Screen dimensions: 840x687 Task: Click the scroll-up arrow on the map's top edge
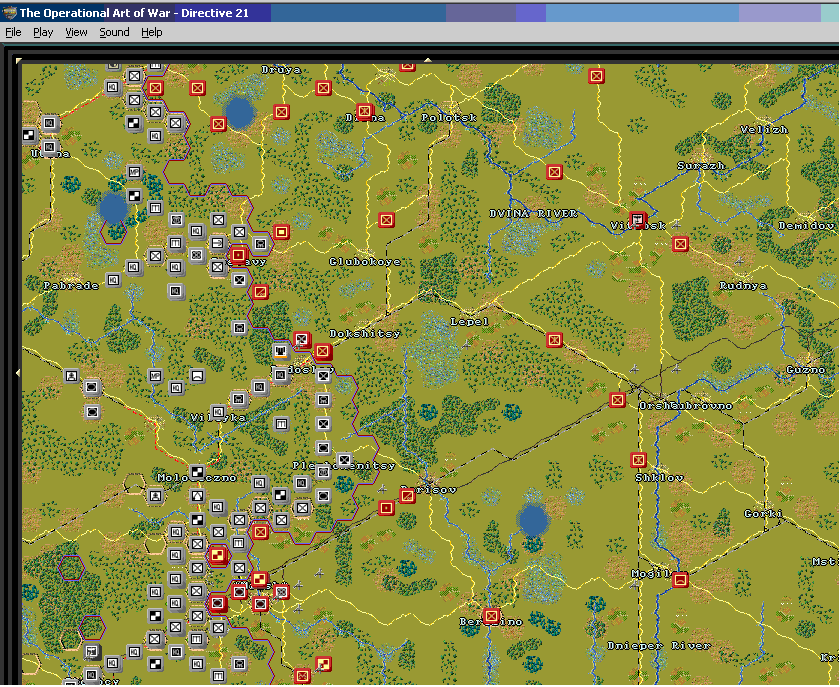click(428, 60)
